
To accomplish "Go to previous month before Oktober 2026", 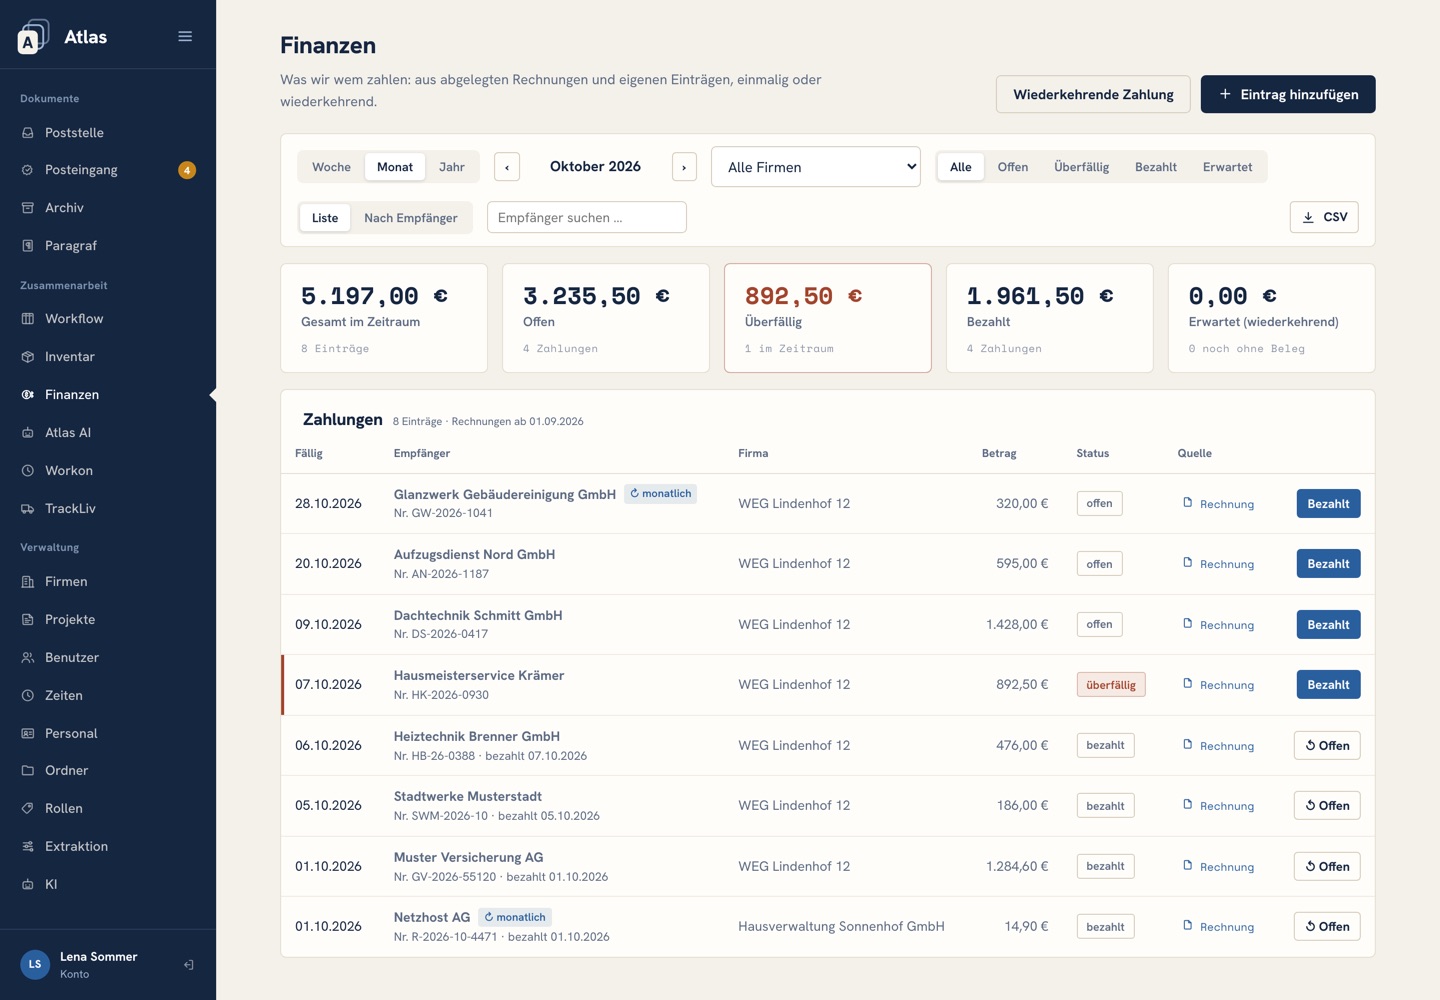I will coord(507,167).
